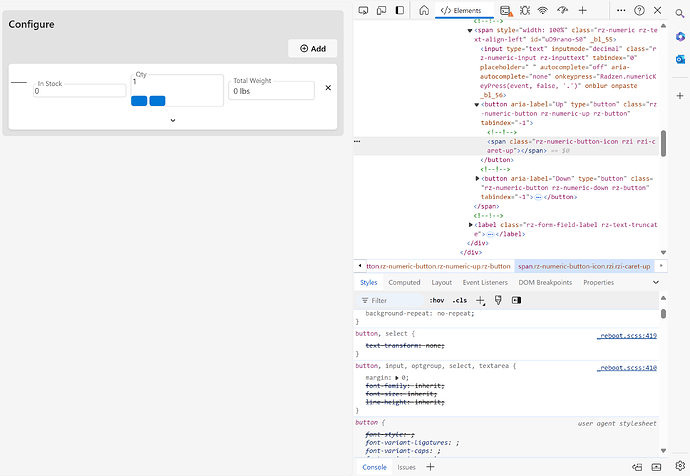The width and height of the screenshot is (690, 476).
Task: Click the three dots beside selected DOM node
Action: coord(357,141)
